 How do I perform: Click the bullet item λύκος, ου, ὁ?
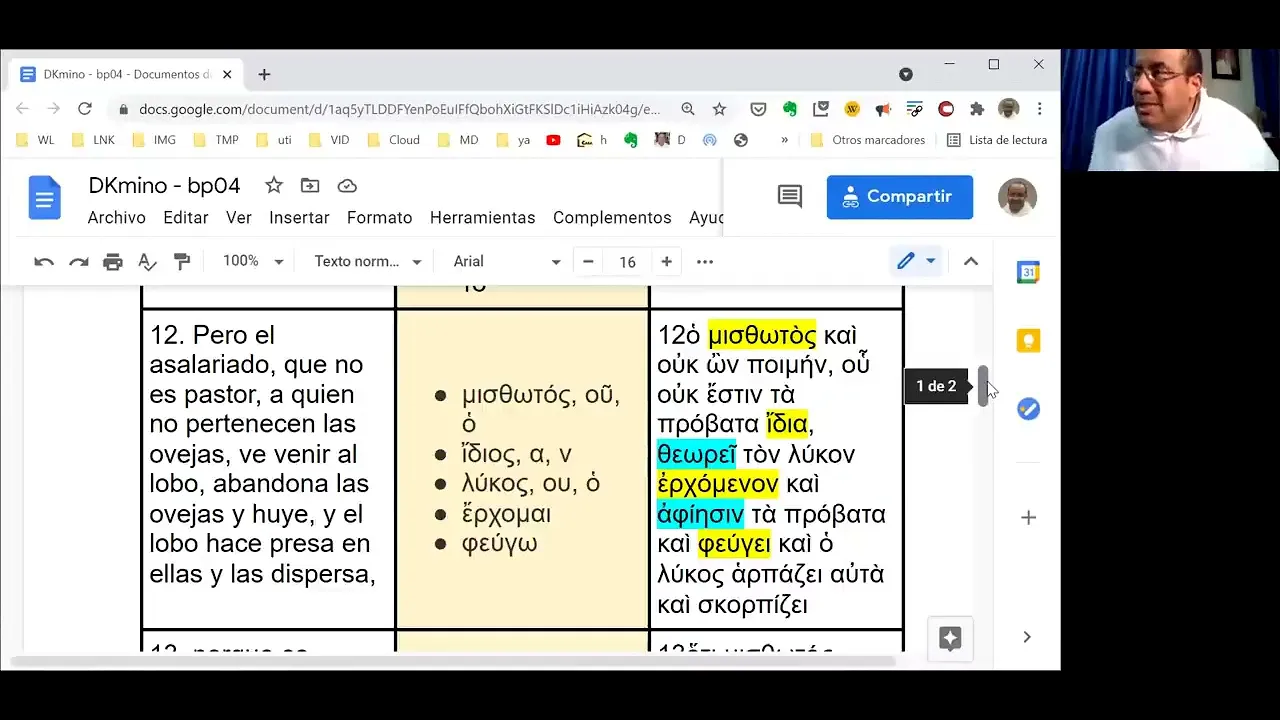click(x=531, y=483)
